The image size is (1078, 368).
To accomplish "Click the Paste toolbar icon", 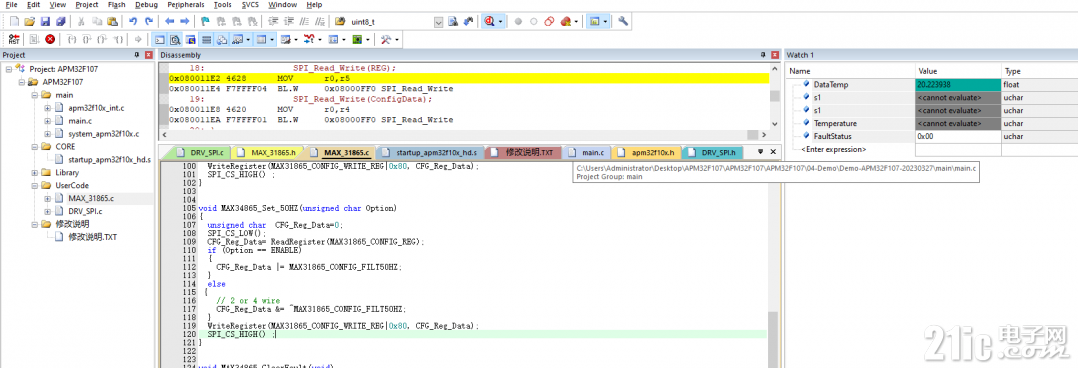I will (112, 21).
